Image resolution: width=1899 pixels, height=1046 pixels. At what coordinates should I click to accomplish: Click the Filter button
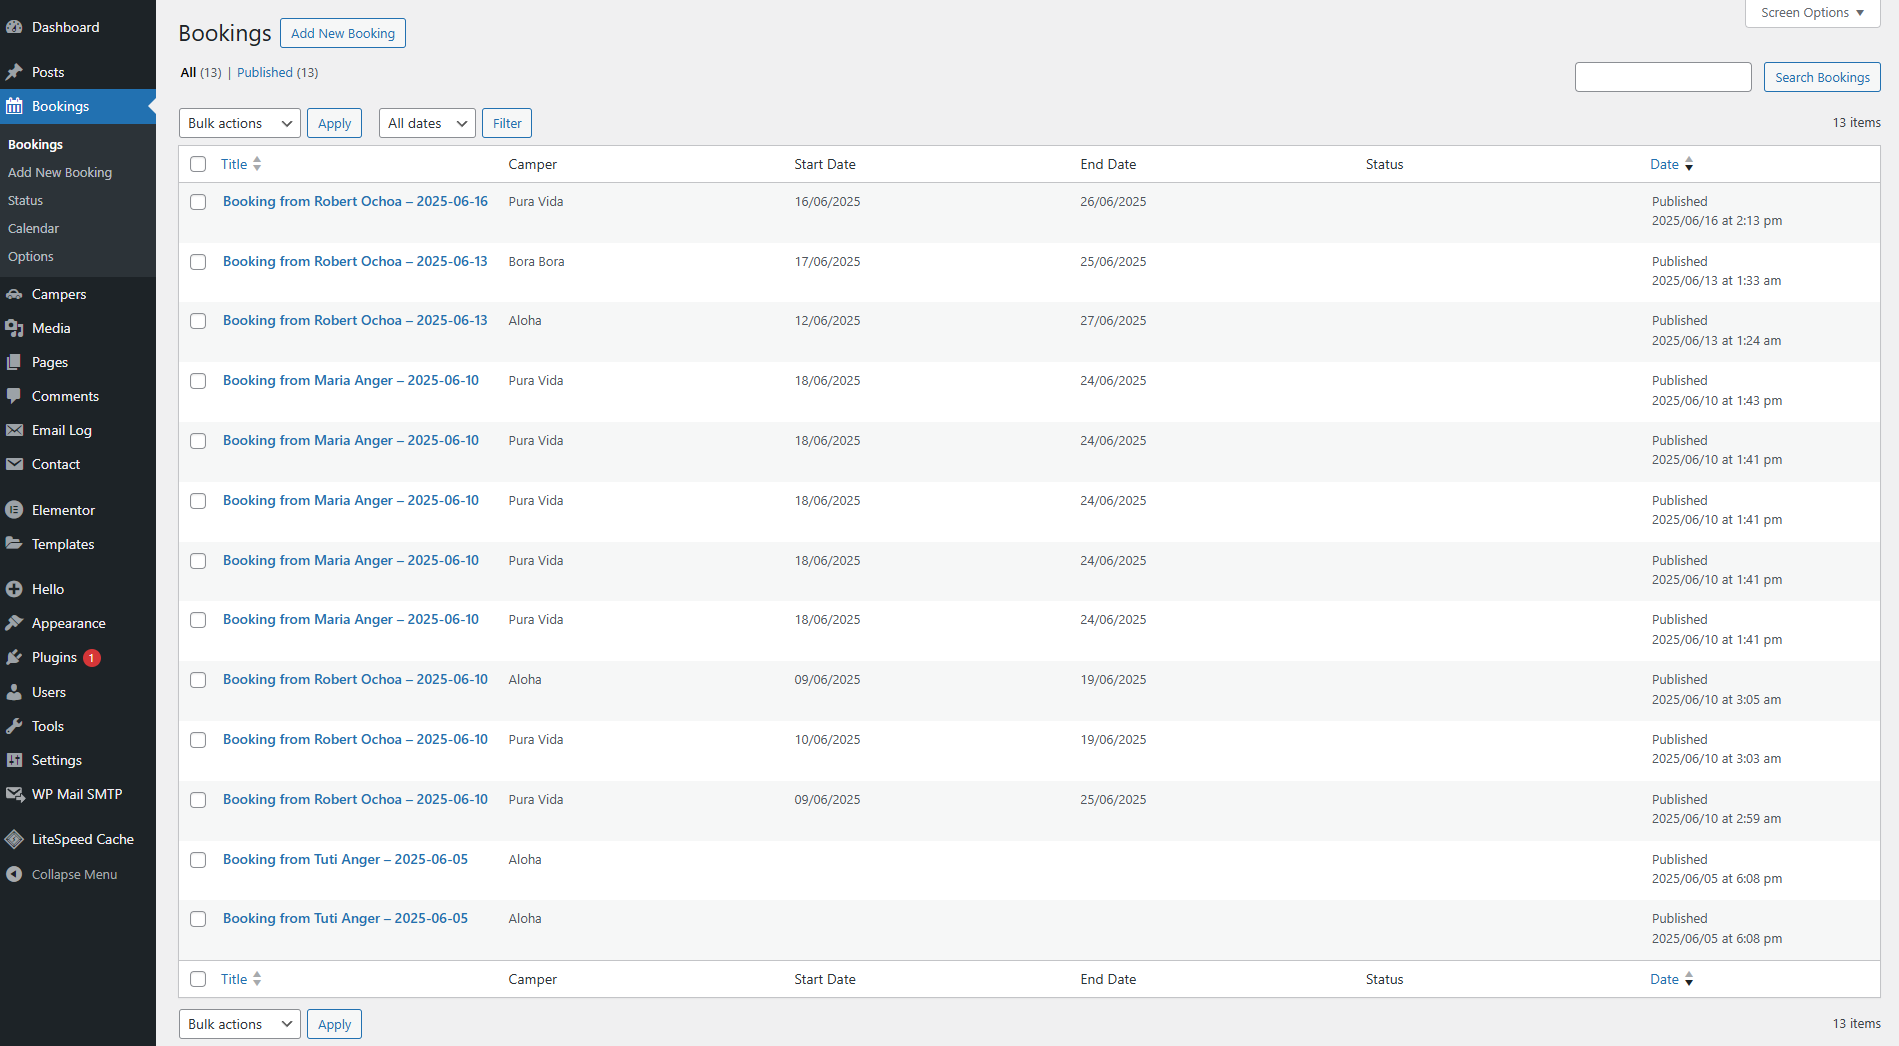(507, 123)
